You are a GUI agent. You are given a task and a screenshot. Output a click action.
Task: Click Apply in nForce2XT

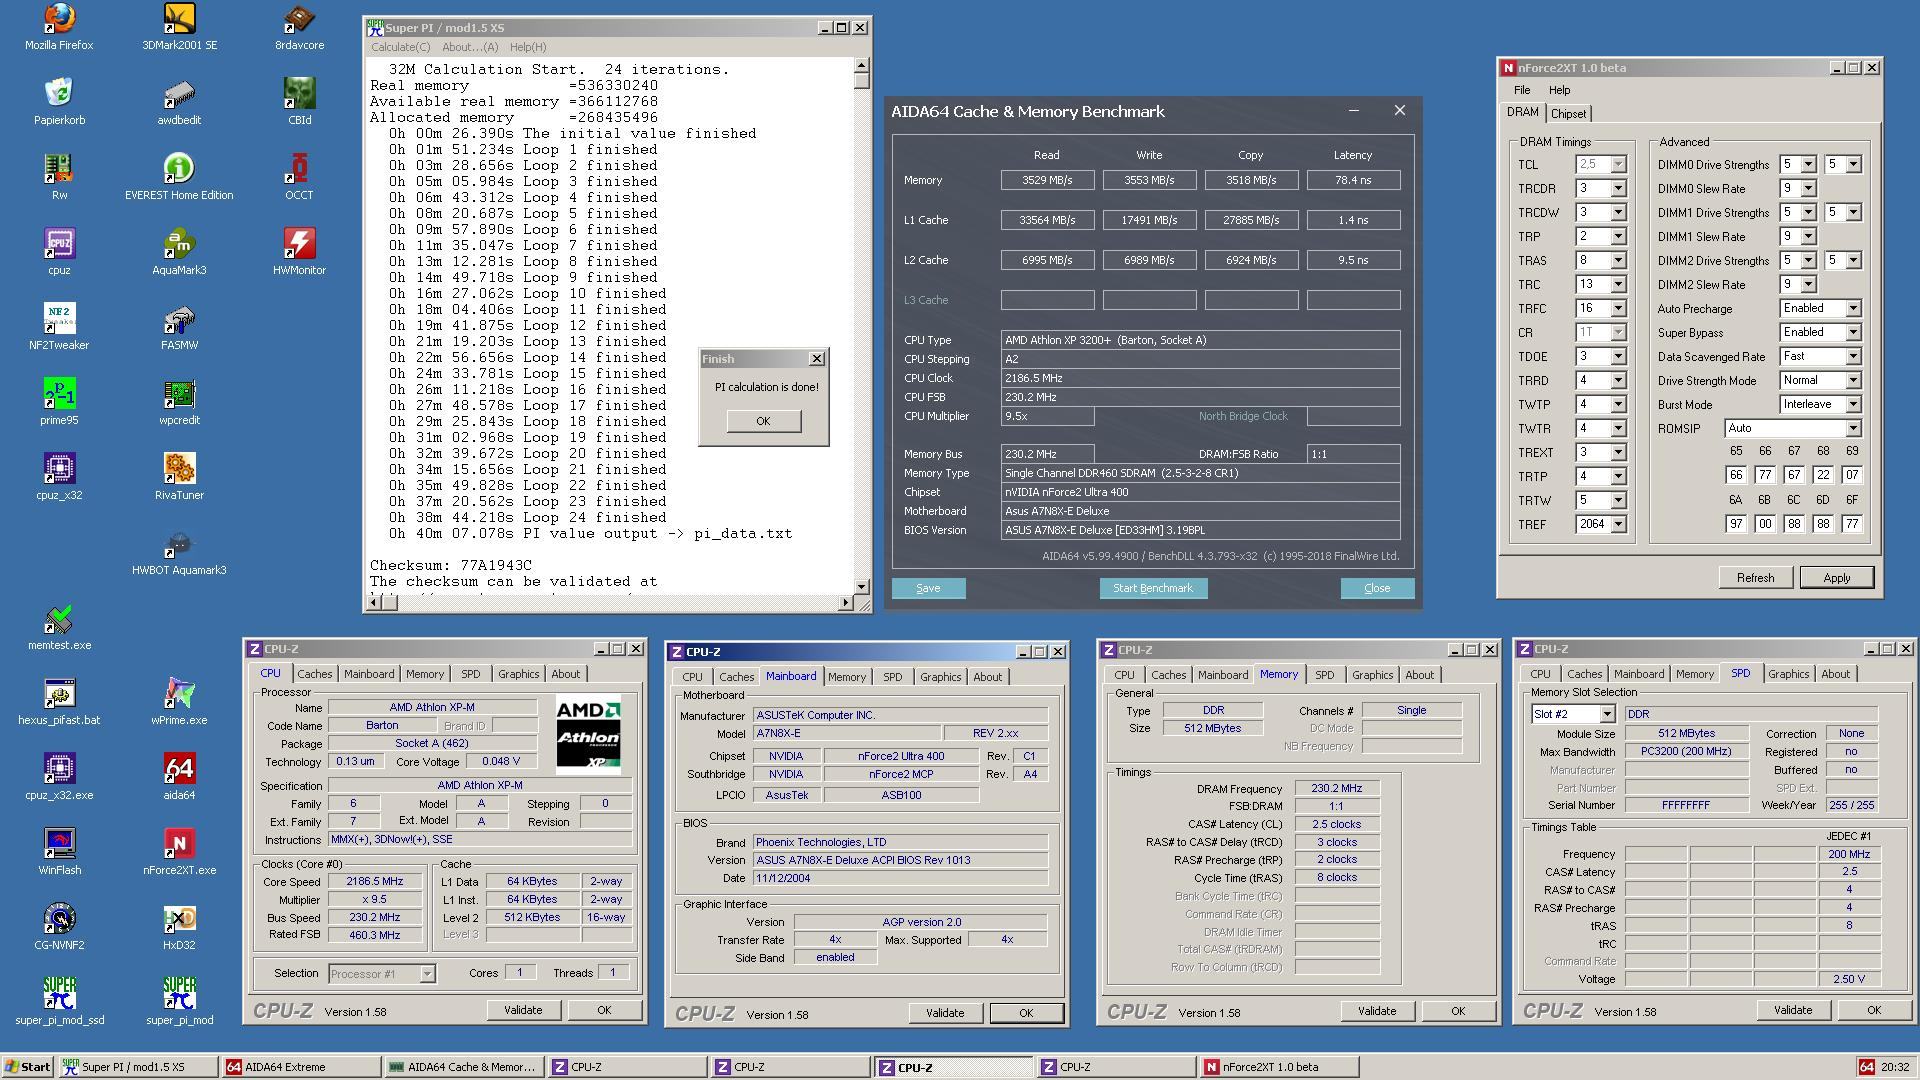tap(1836, 578)
